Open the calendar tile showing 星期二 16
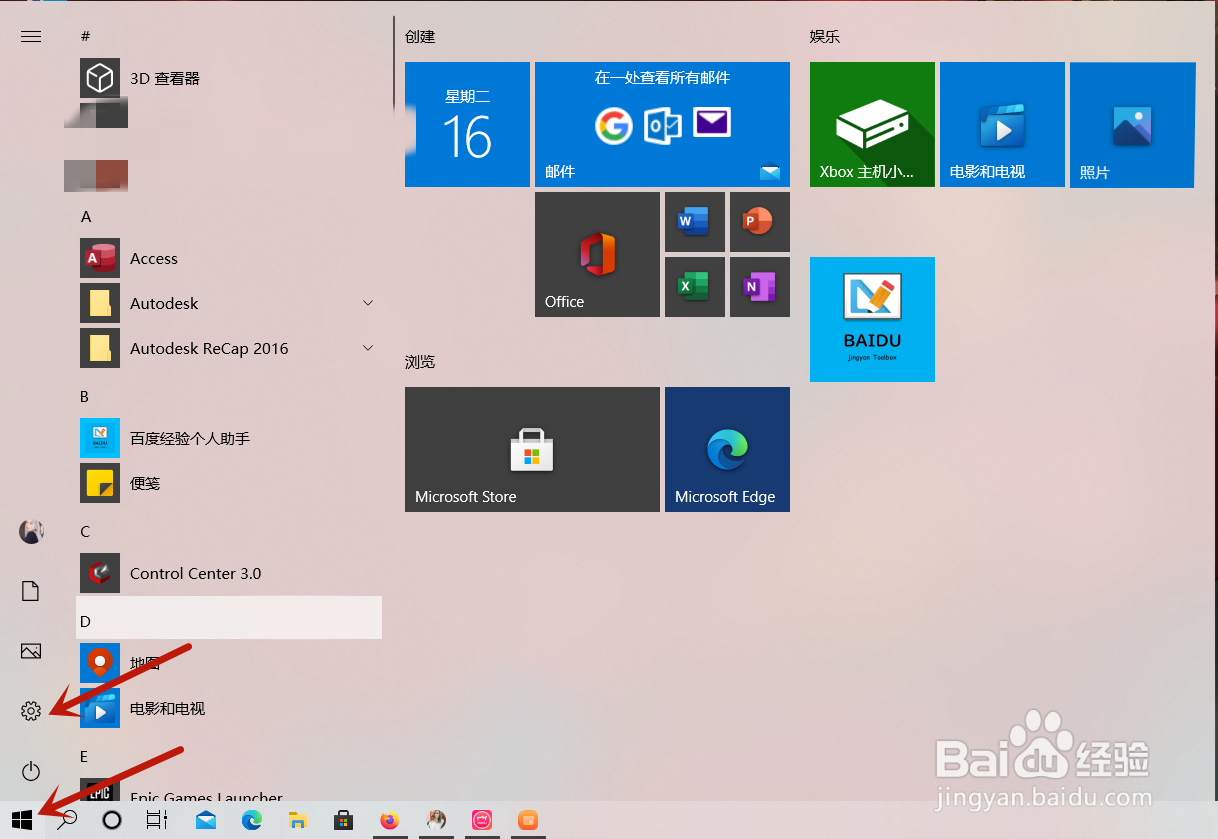 (x=467, y=124)
